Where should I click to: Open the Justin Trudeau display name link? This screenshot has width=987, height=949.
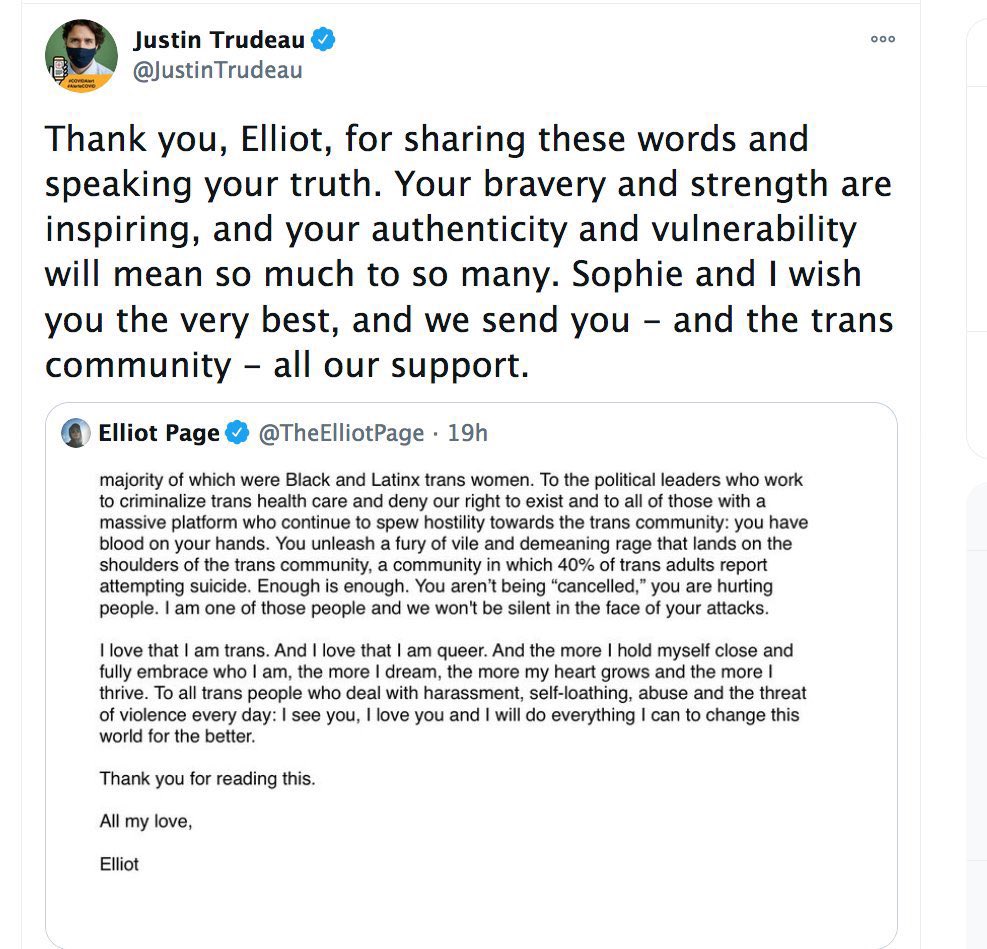pyautogui.click(x=219, y=40)
